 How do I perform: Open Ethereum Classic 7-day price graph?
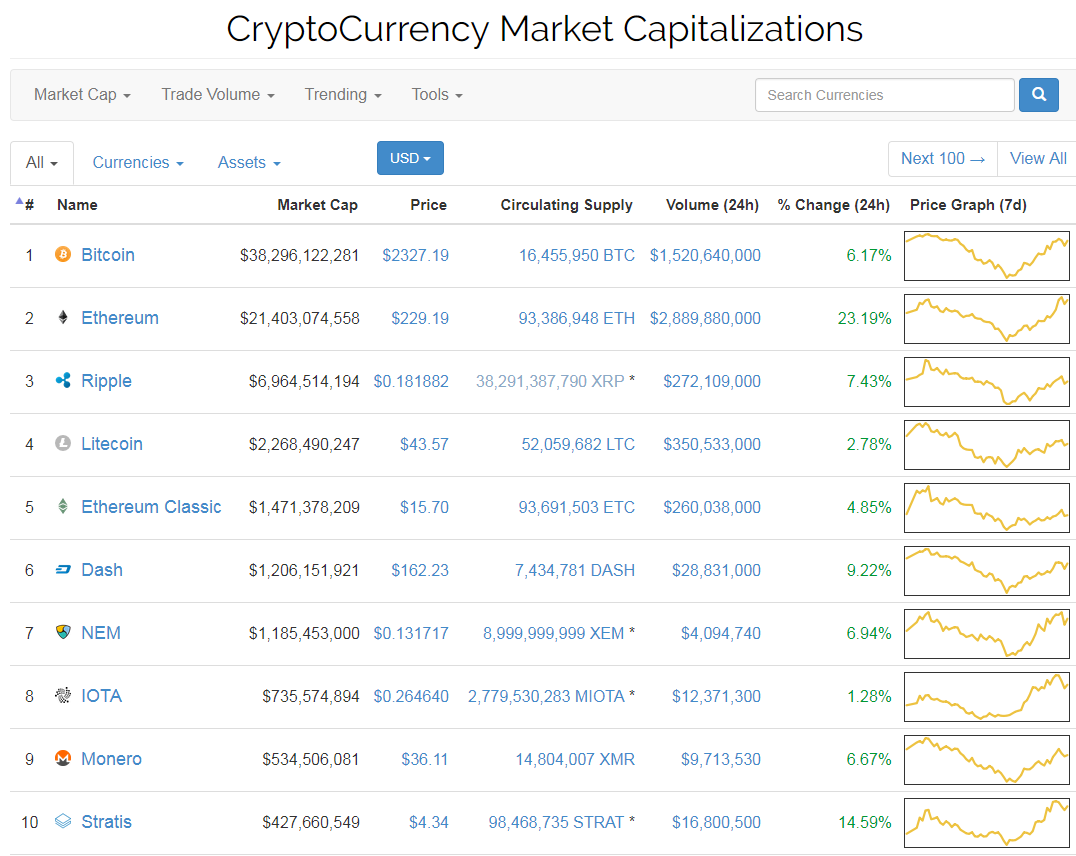click(x=987, y=508)
